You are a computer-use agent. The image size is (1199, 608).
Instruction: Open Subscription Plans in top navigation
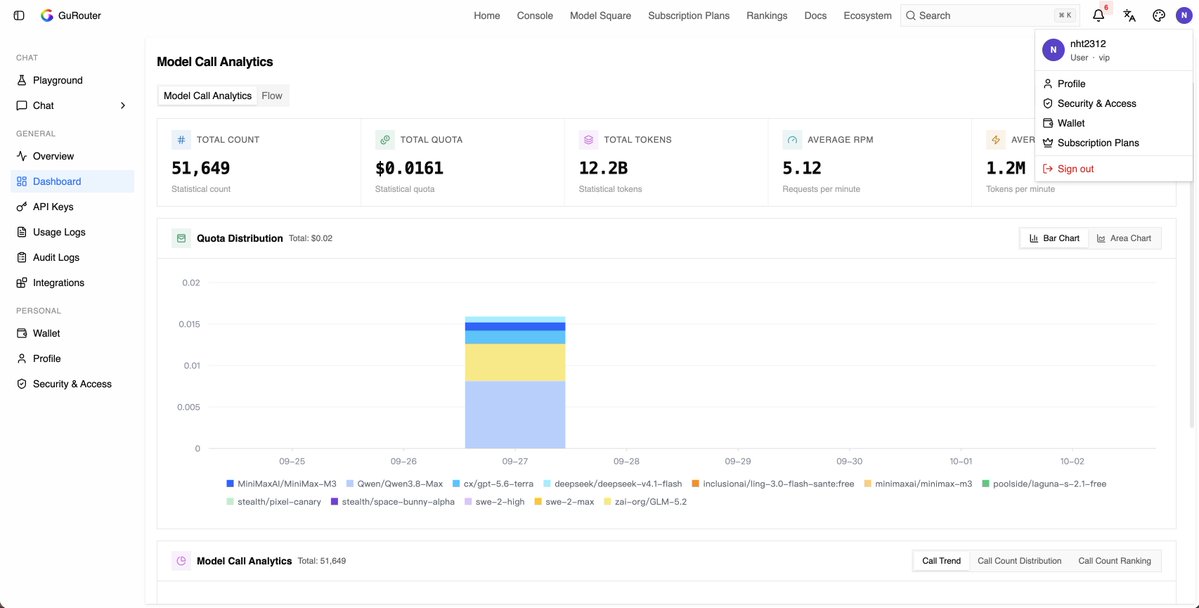pyautogui.click(x=688, y=15)
